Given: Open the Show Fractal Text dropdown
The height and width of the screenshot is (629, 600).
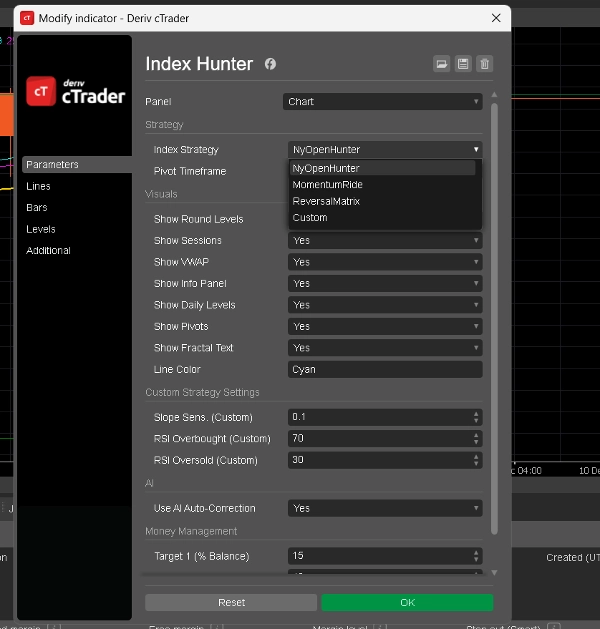Looking at the screenshot, I should click(385, 348).
